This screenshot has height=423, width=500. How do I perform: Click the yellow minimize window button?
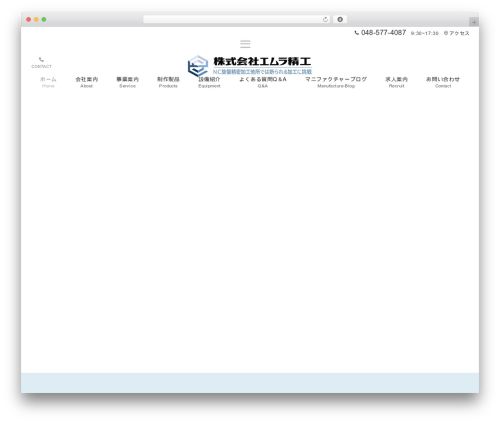pos(36,20)
